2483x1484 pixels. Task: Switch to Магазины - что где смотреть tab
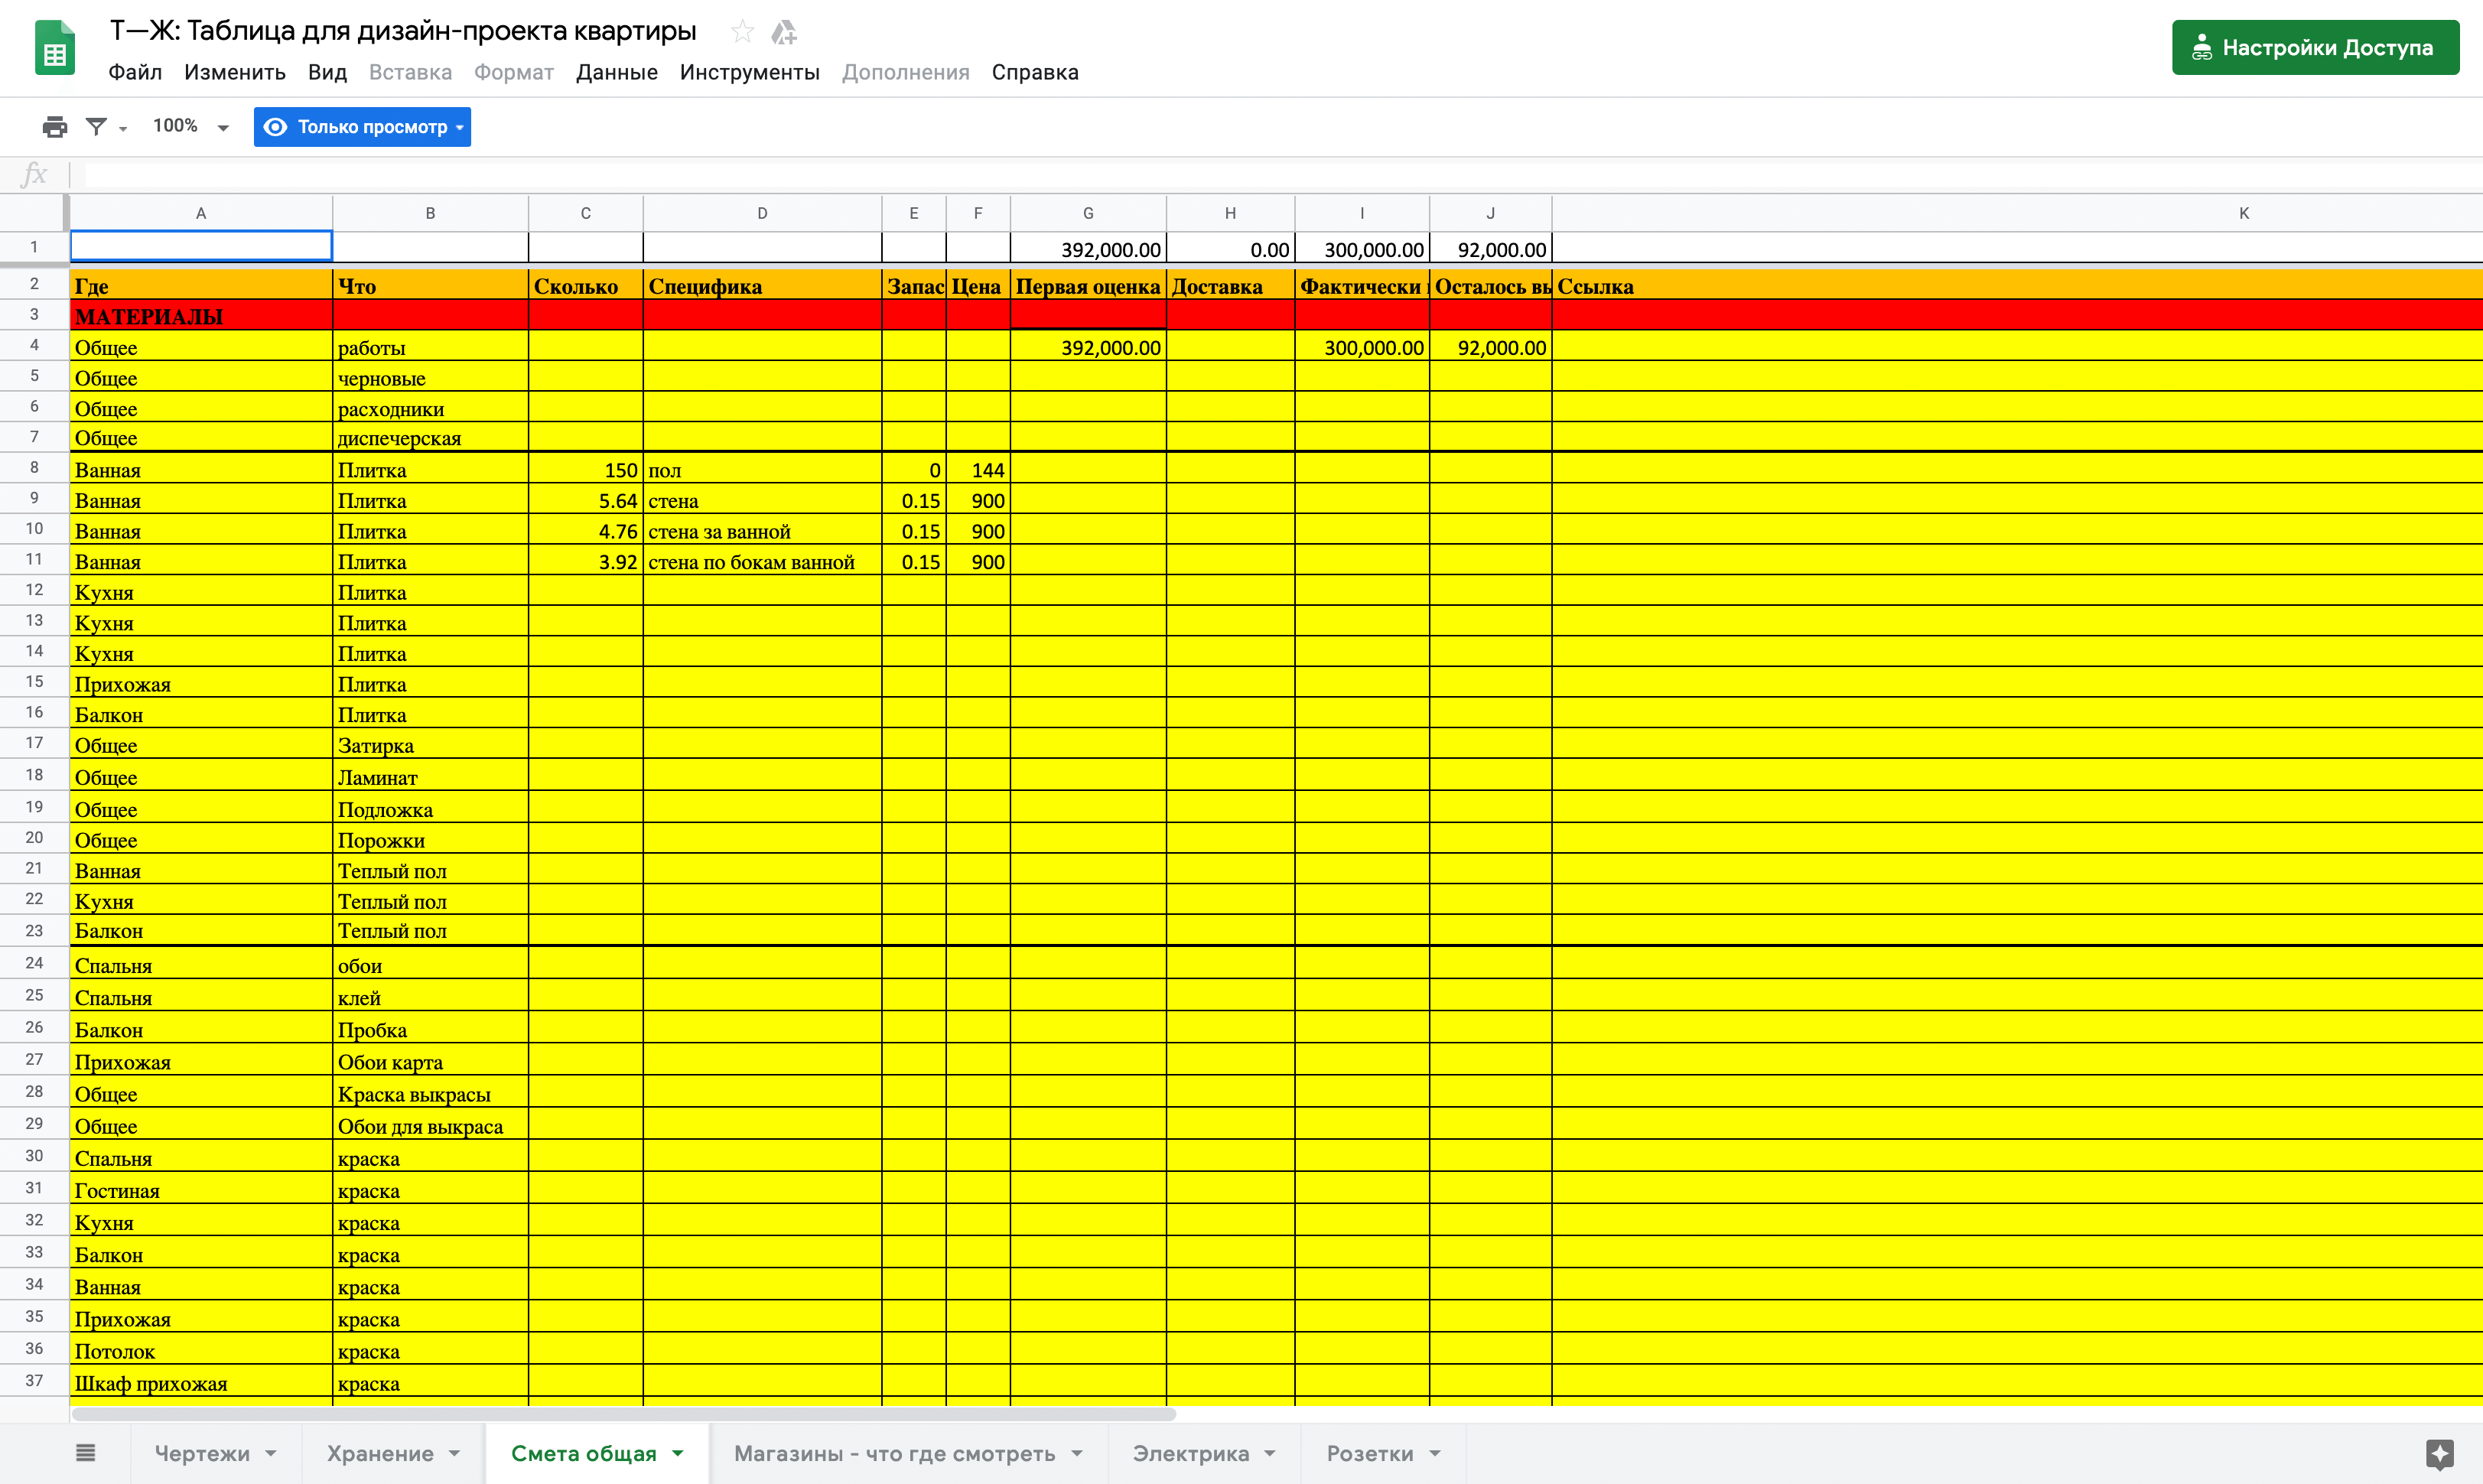pyautogui.click(x=895, y=1453)
